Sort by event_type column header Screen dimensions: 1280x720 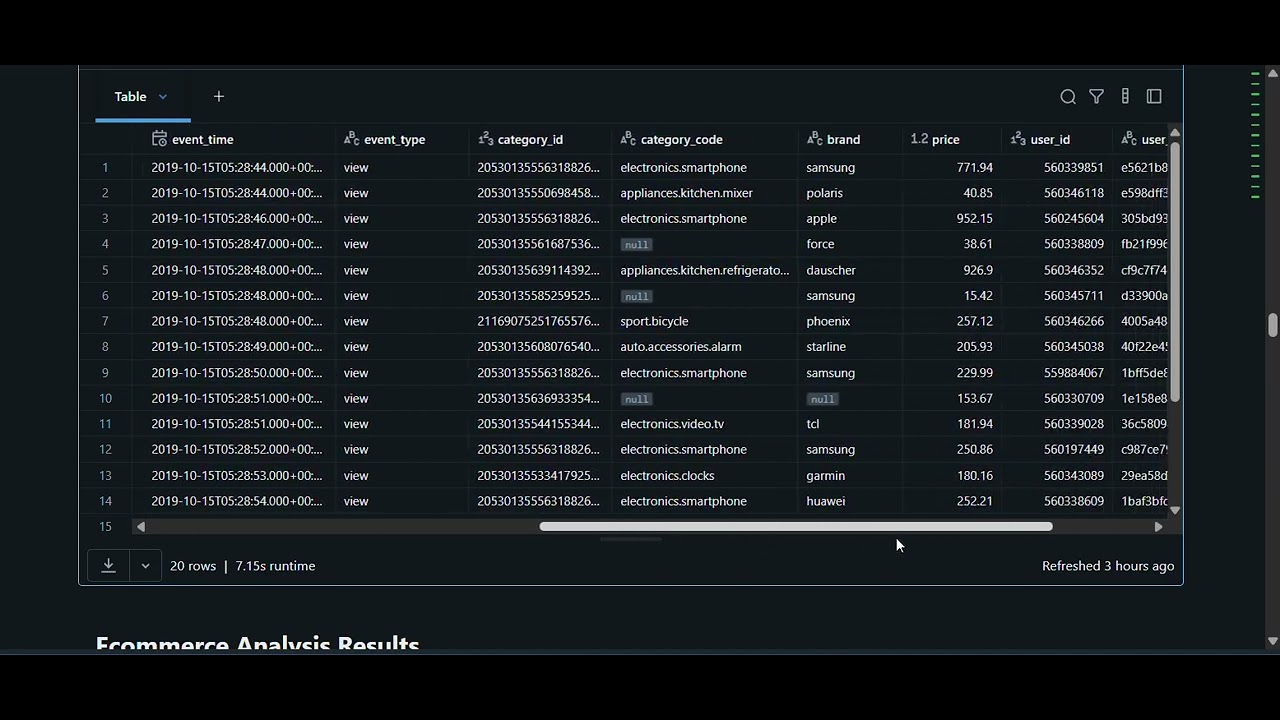pos(395,140)
